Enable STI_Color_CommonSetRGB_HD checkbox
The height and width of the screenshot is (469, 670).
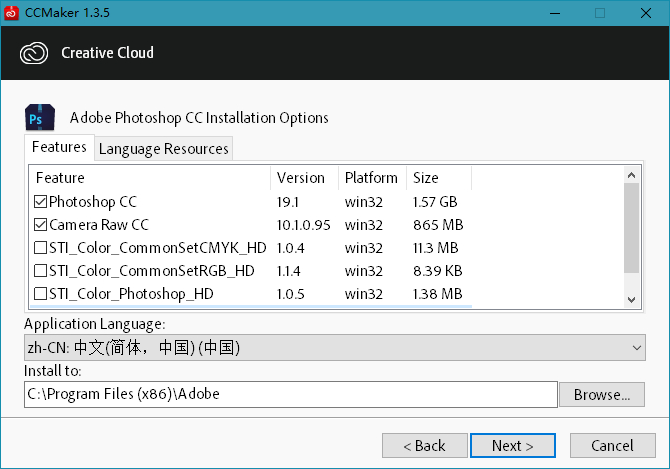(40, 271)
